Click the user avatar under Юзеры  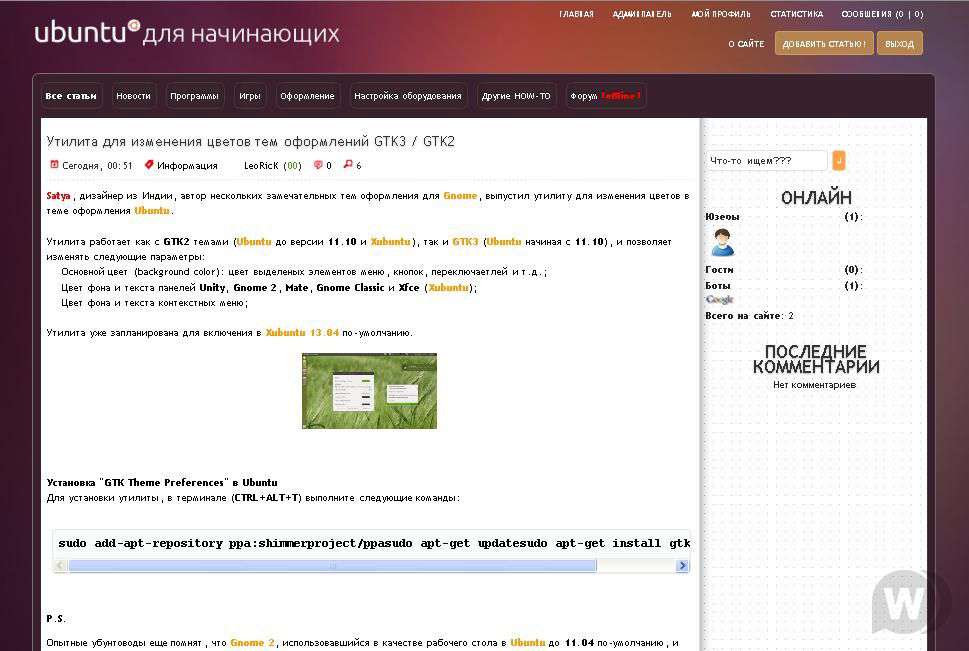[x=722, y=242]
